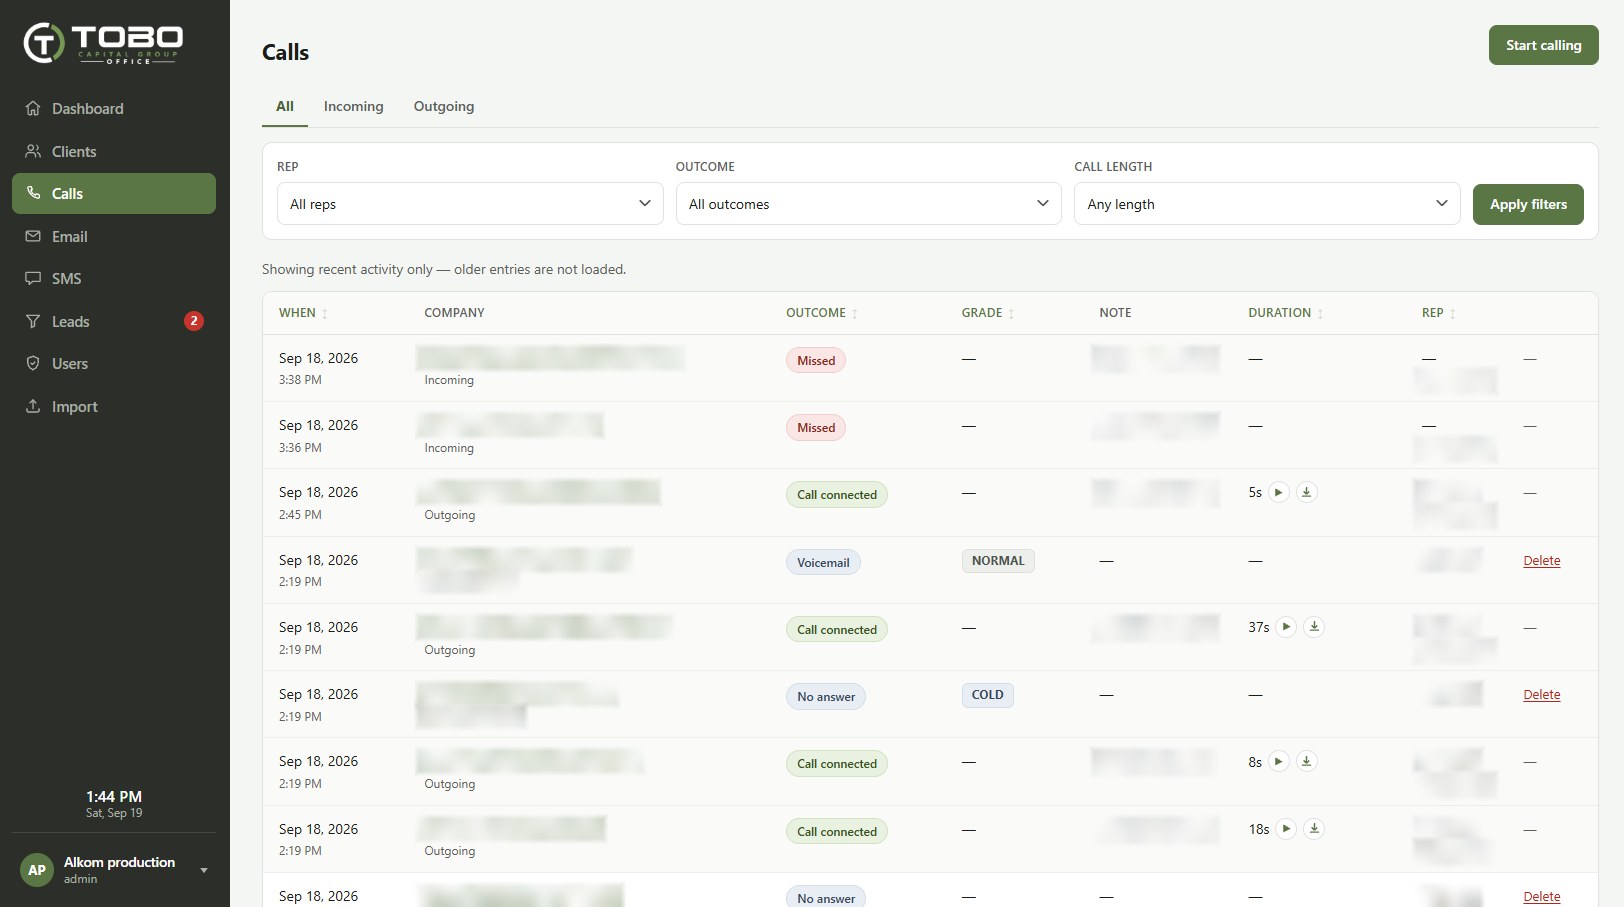The height and width of the screenshot is (907, 1624).
Task: Play the 5s call recording
Action: point(1279,492)
